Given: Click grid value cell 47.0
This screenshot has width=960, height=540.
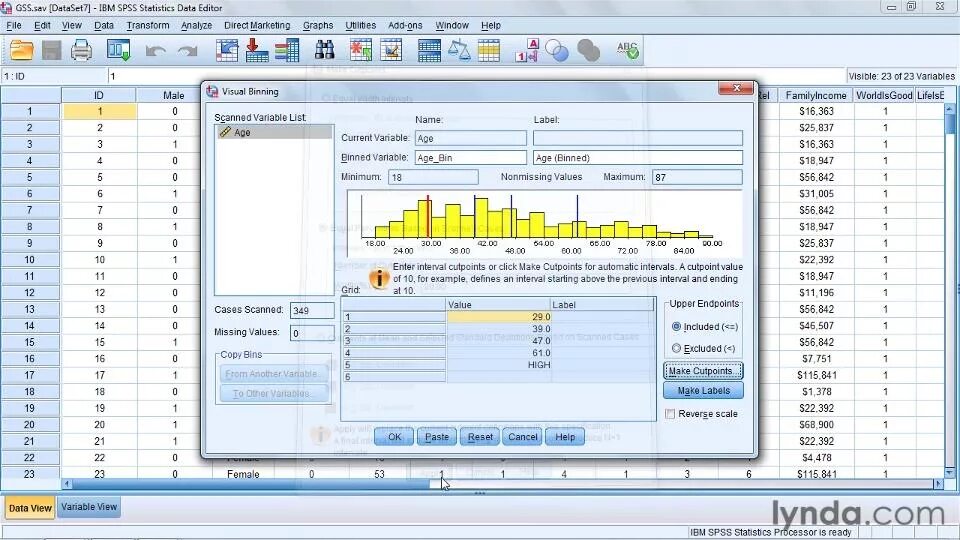Looking at the screenshot, I should pyautogui.click(x=499, y=340).
